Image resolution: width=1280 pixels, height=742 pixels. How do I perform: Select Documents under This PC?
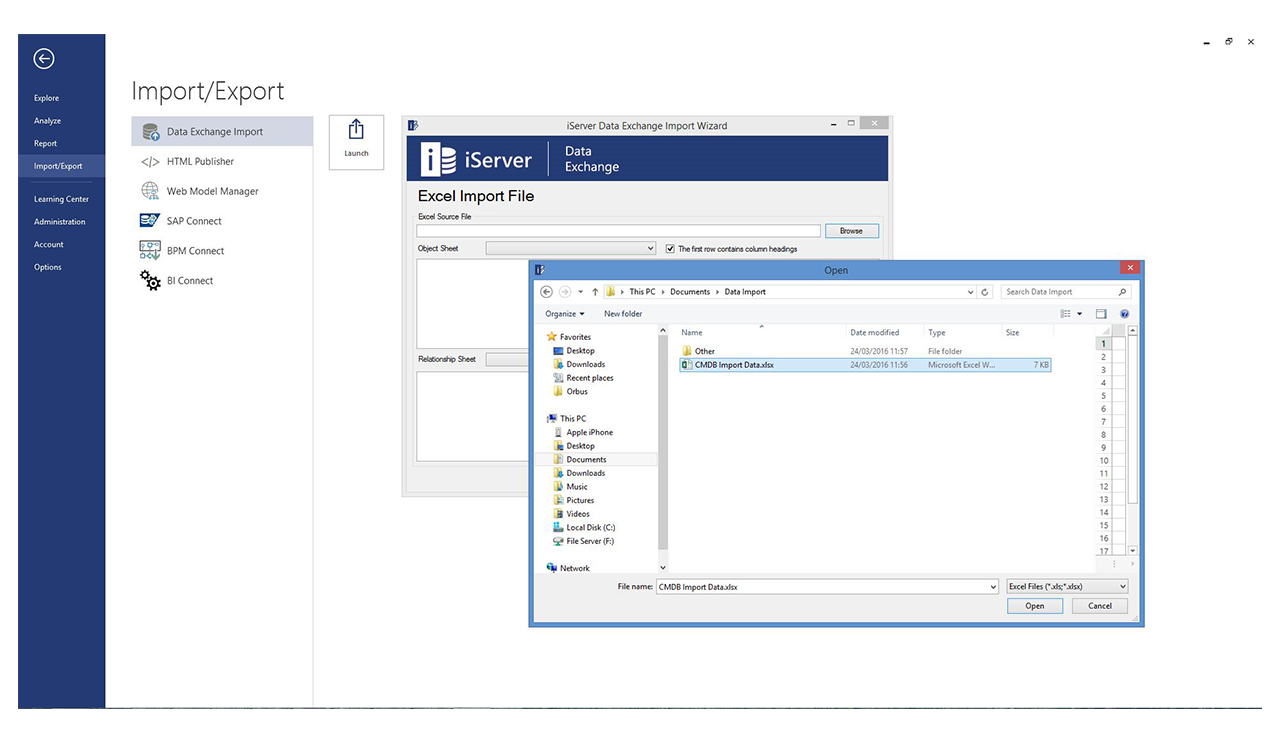click(586, 459)
